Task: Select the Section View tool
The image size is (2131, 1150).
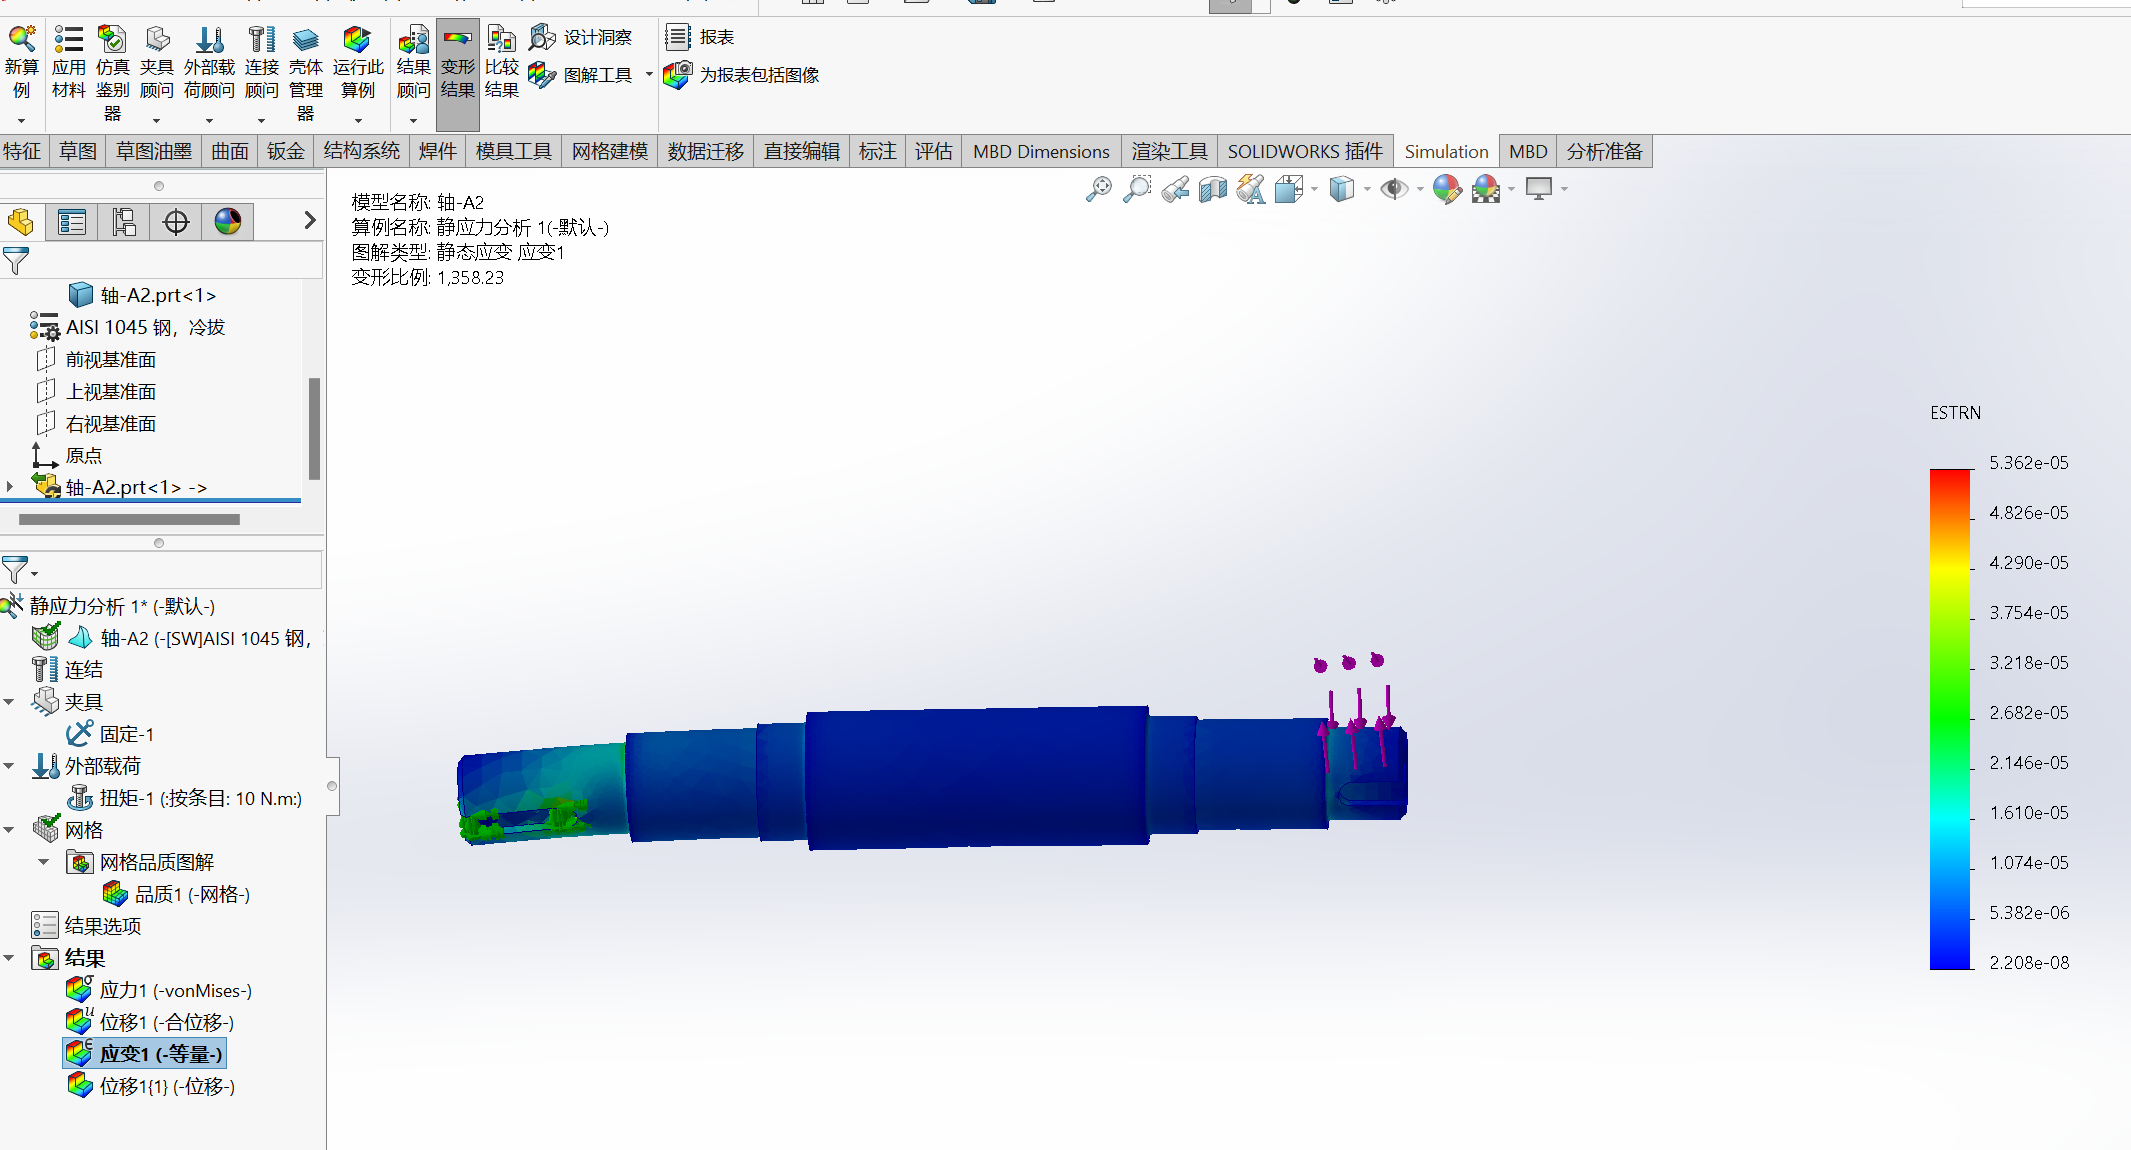Action: pyautogui.click(x=1213, y=189)
